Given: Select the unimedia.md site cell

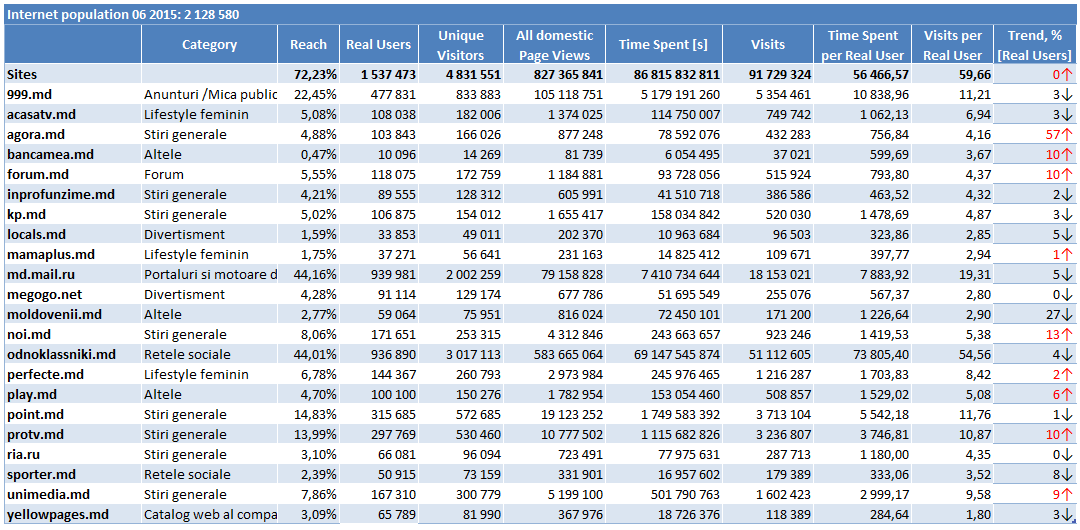Looking at the screenshot, I should (72, 494).
